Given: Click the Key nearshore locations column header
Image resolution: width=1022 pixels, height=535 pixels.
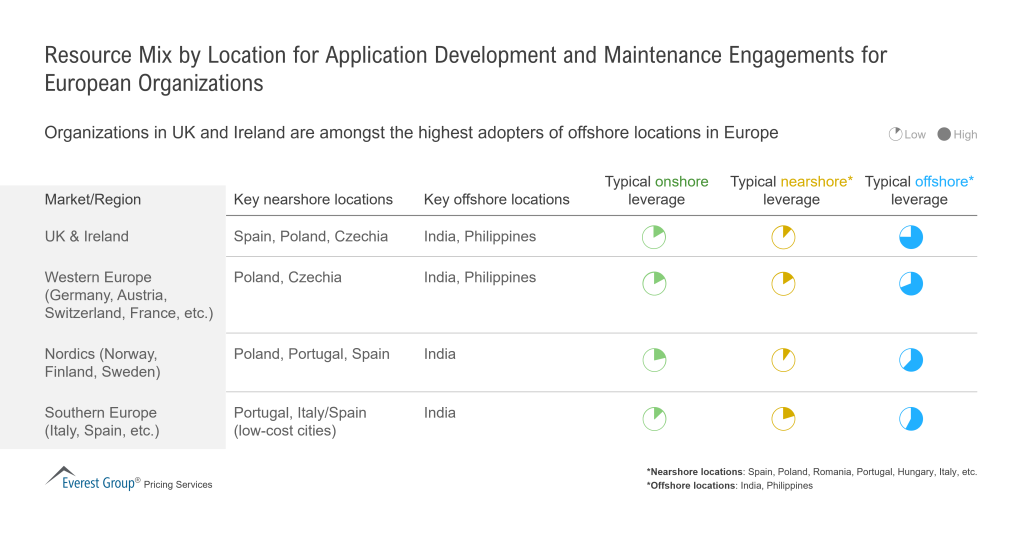Looking at the screenshot, I should click(x=313, y=199).
